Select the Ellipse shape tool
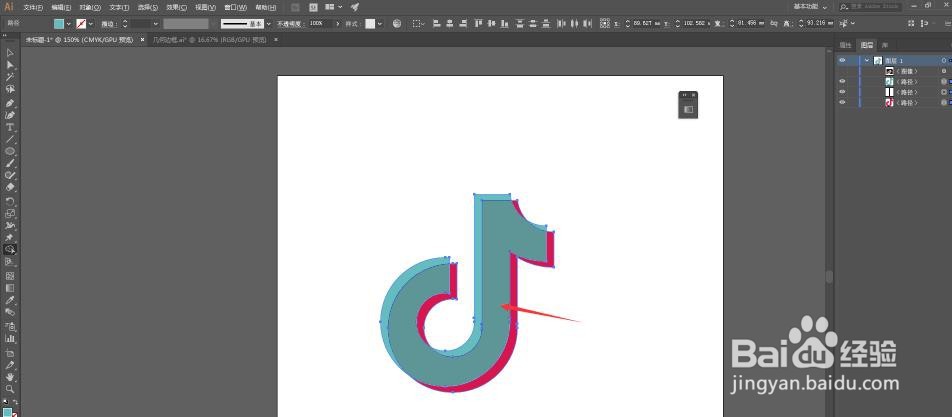Viewport: 952px width, 417px height. click(10, 151)
